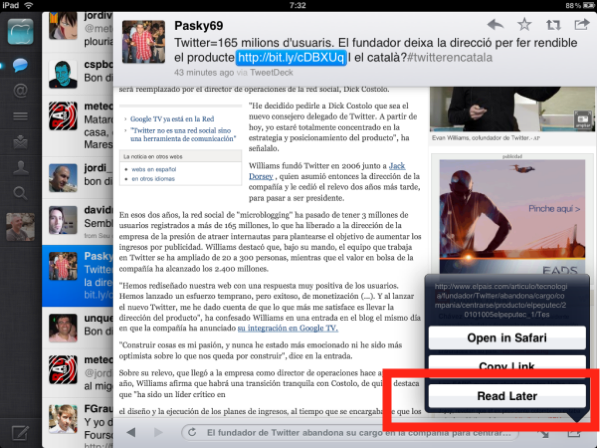Open Pasky69's profile picture
Viewport: 600px width, 448px height.
tap(143, 42)
